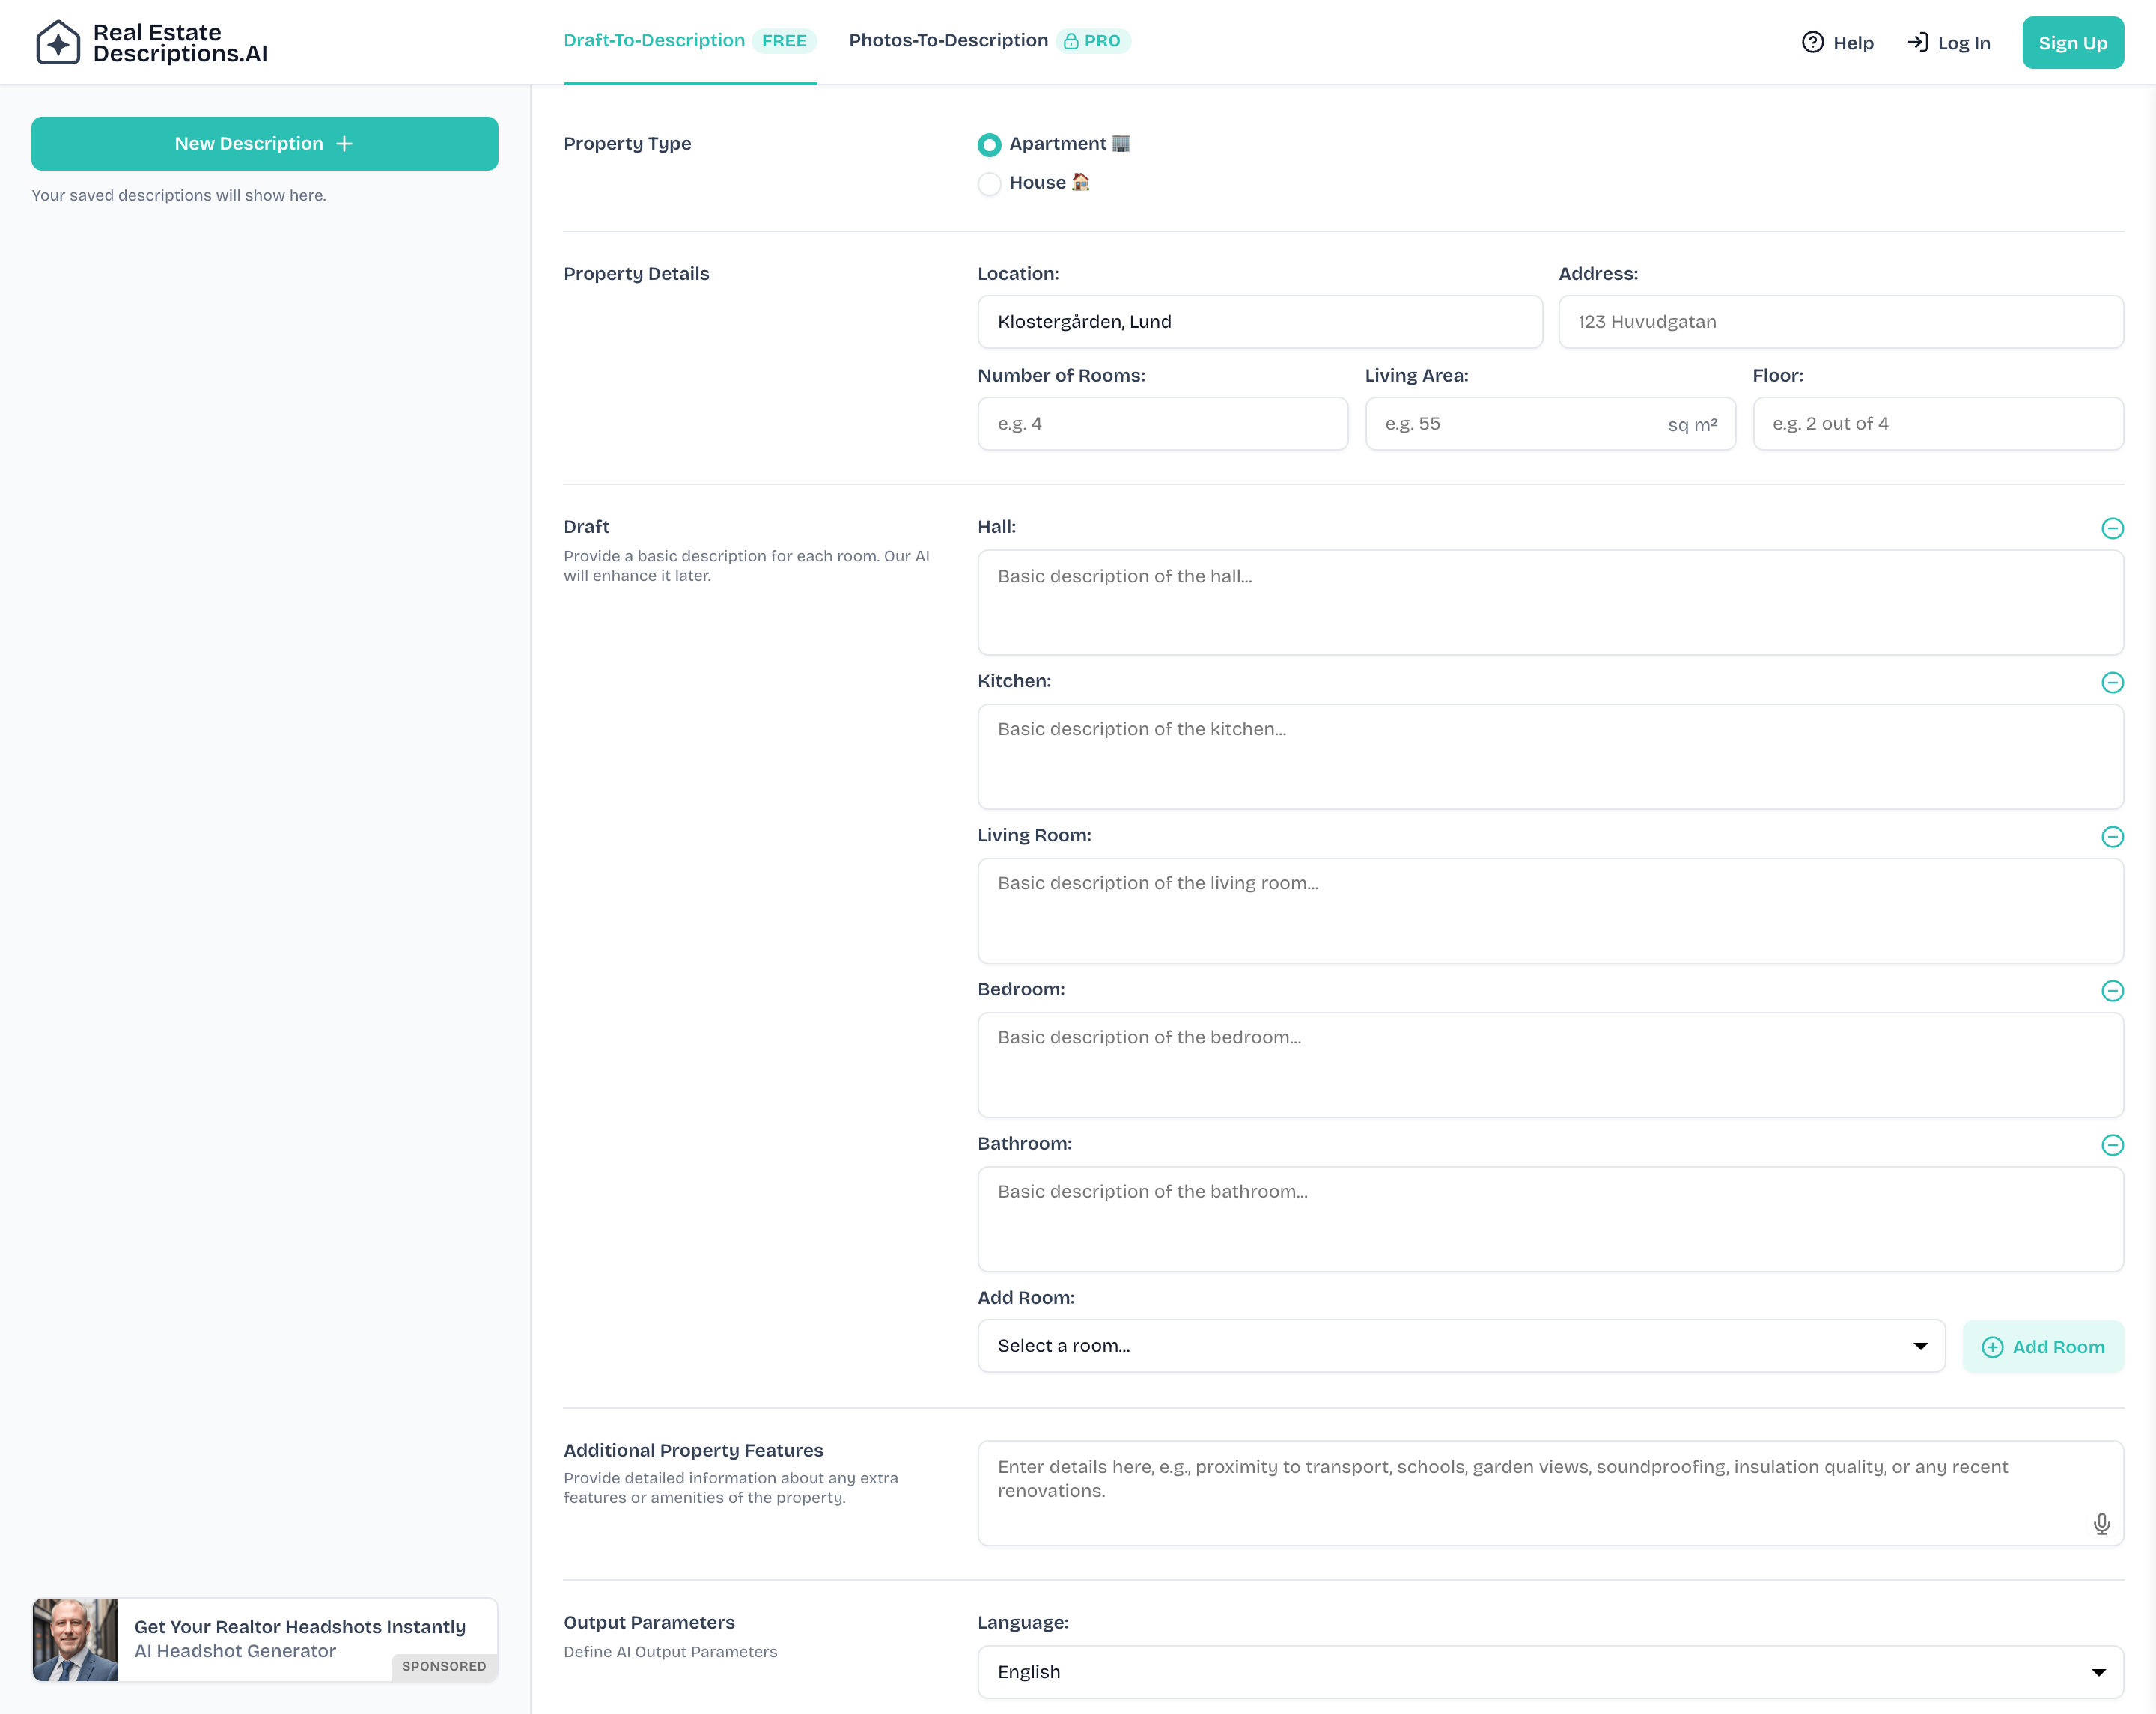Remove the Kitchen room section
This screenshot has width=2156, height=1714.
pos(2111,682)
